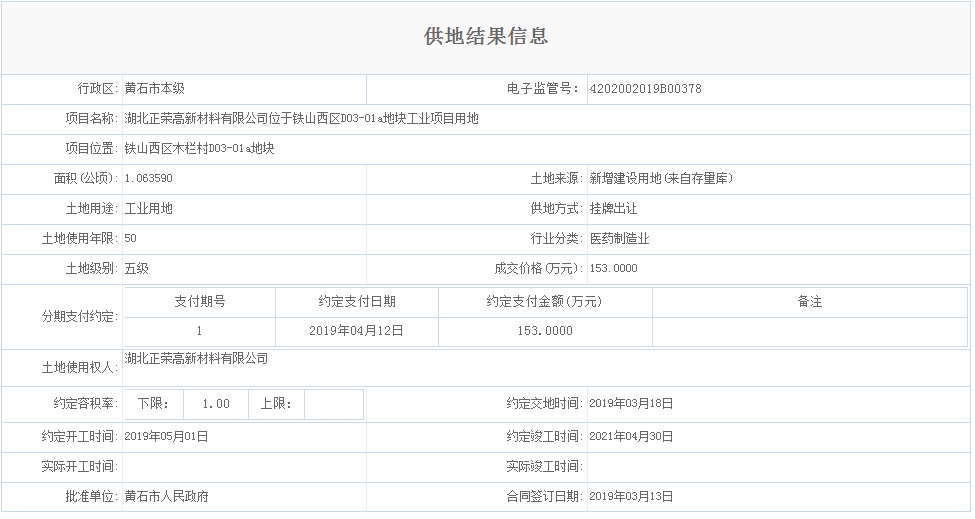
Task: Click the 支付期号 column header
Action: coord(199,302)
